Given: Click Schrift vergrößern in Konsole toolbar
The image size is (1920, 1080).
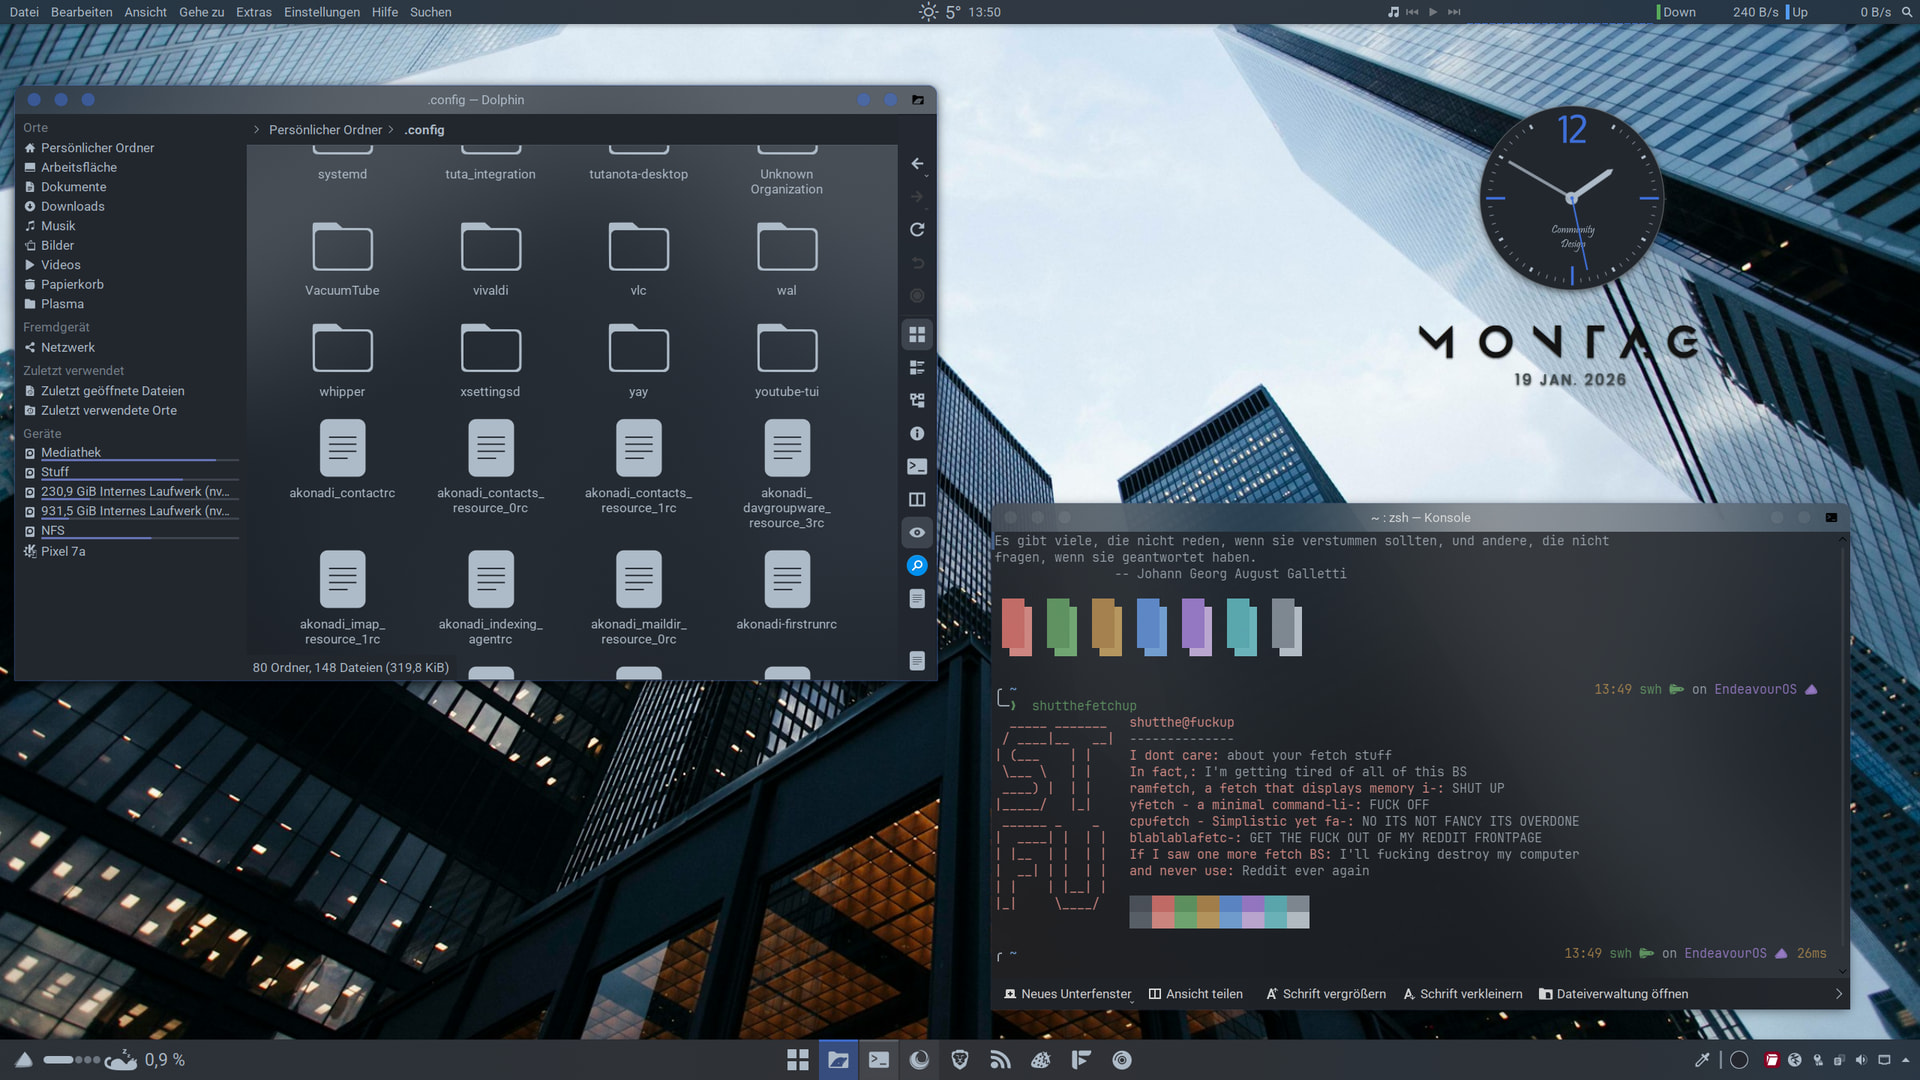Looking at the screenshot, I should tap(1325, 994).
